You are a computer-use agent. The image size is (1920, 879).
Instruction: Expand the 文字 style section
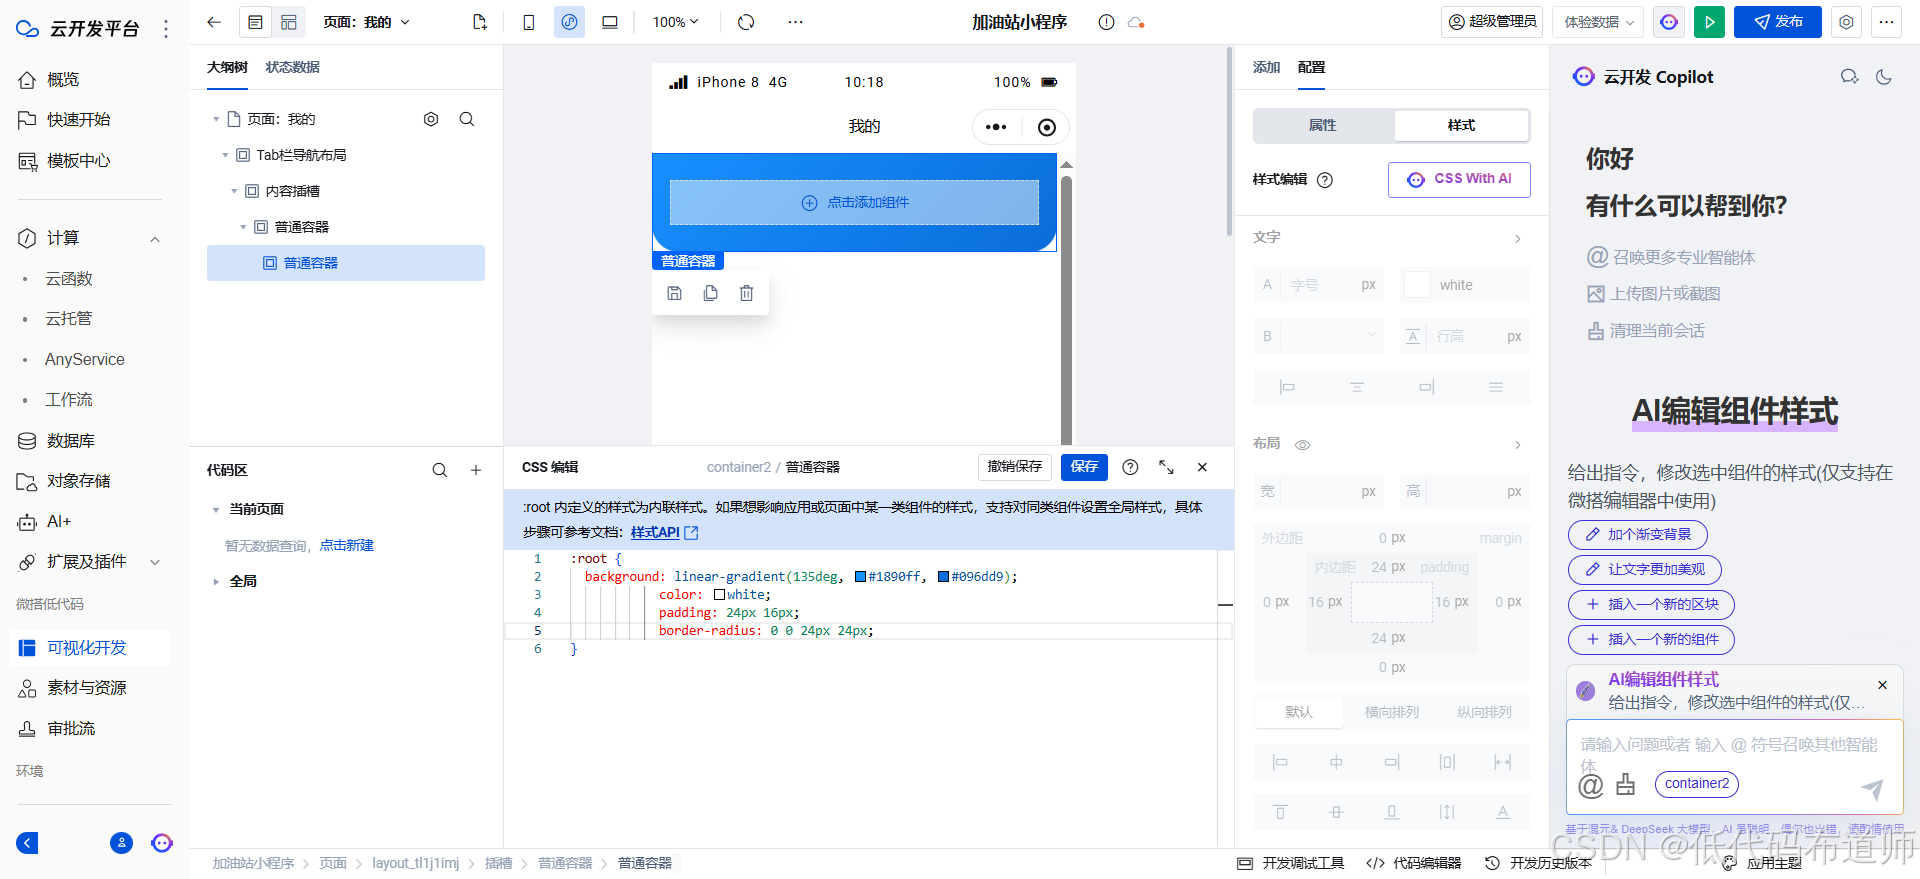[1517, 238]
